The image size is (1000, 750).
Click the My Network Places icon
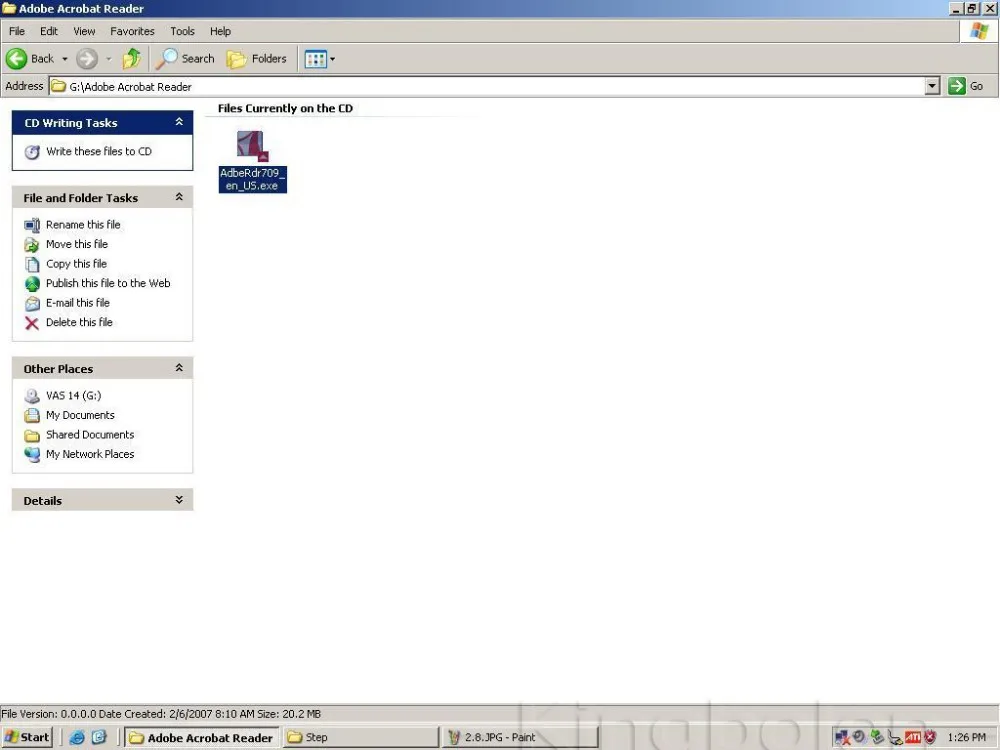click(32, 455)
